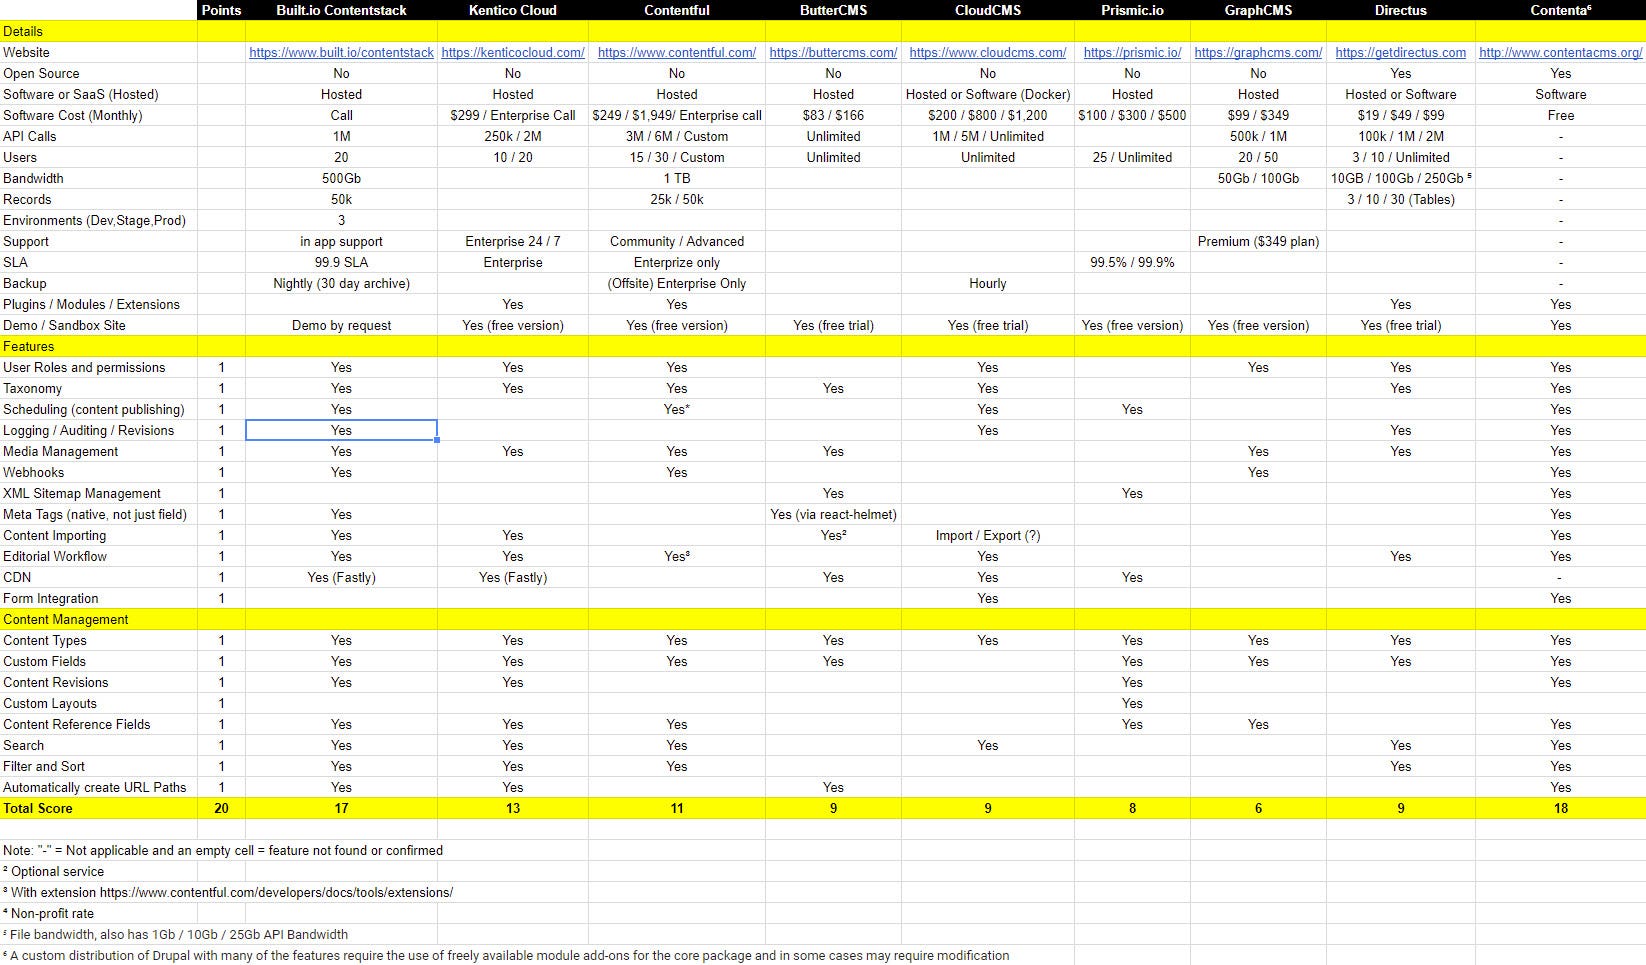Select the Kentico Cloud column header
Screen dimensions: 1646x965
click(x=513, y=10)
